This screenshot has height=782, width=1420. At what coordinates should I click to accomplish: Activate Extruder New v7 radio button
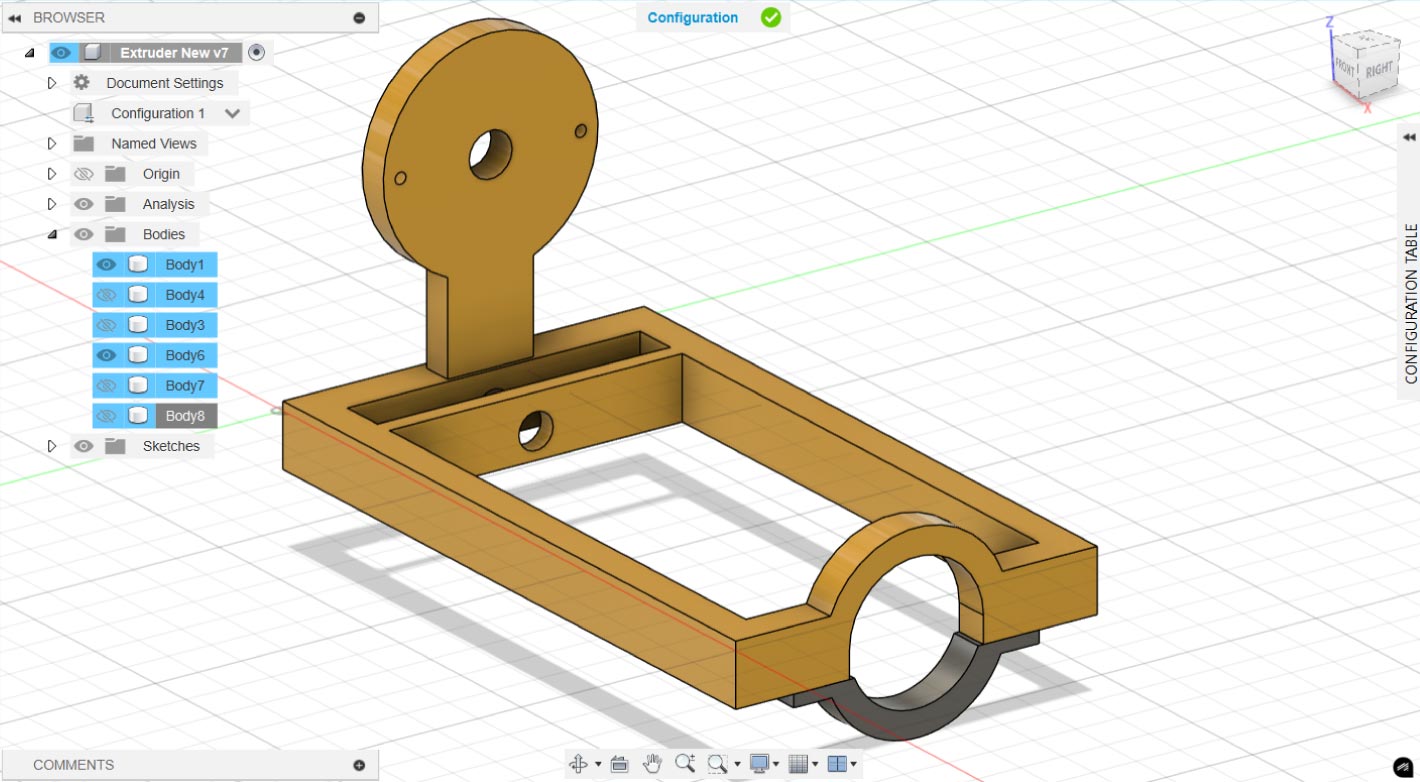(x=256, y=52)
